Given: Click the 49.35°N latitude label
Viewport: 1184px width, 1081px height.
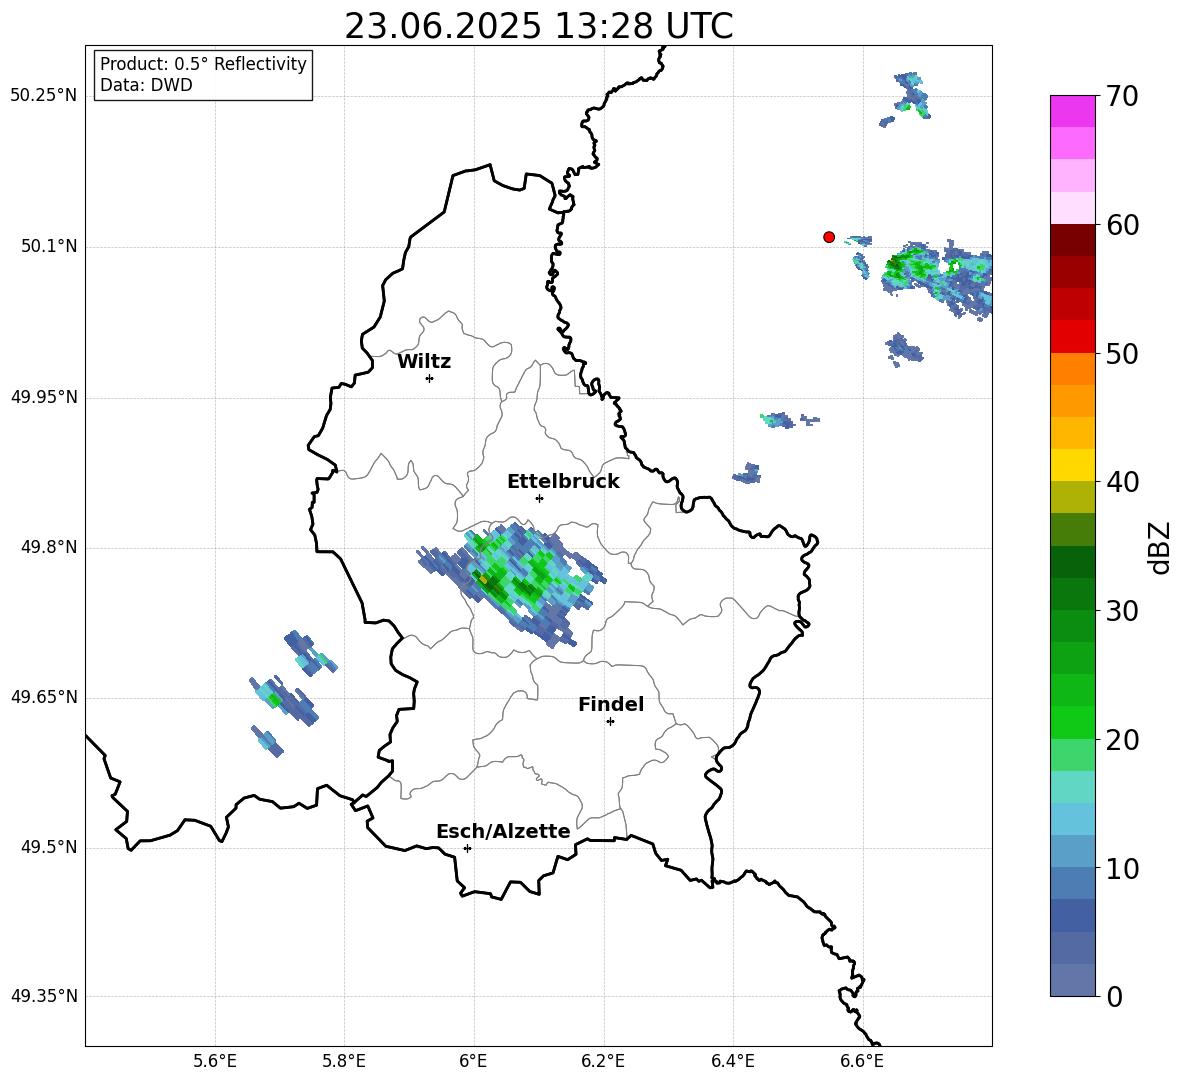Looking at the screenshot, I should pyautogui.click(x=44, y=996).
